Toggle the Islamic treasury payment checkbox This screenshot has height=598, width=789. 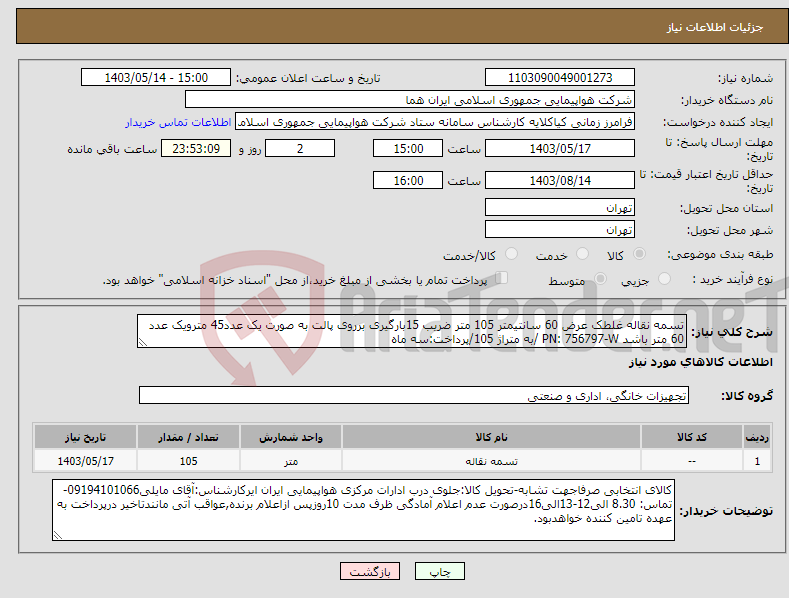pyautogui.click(x=502, y=278)
